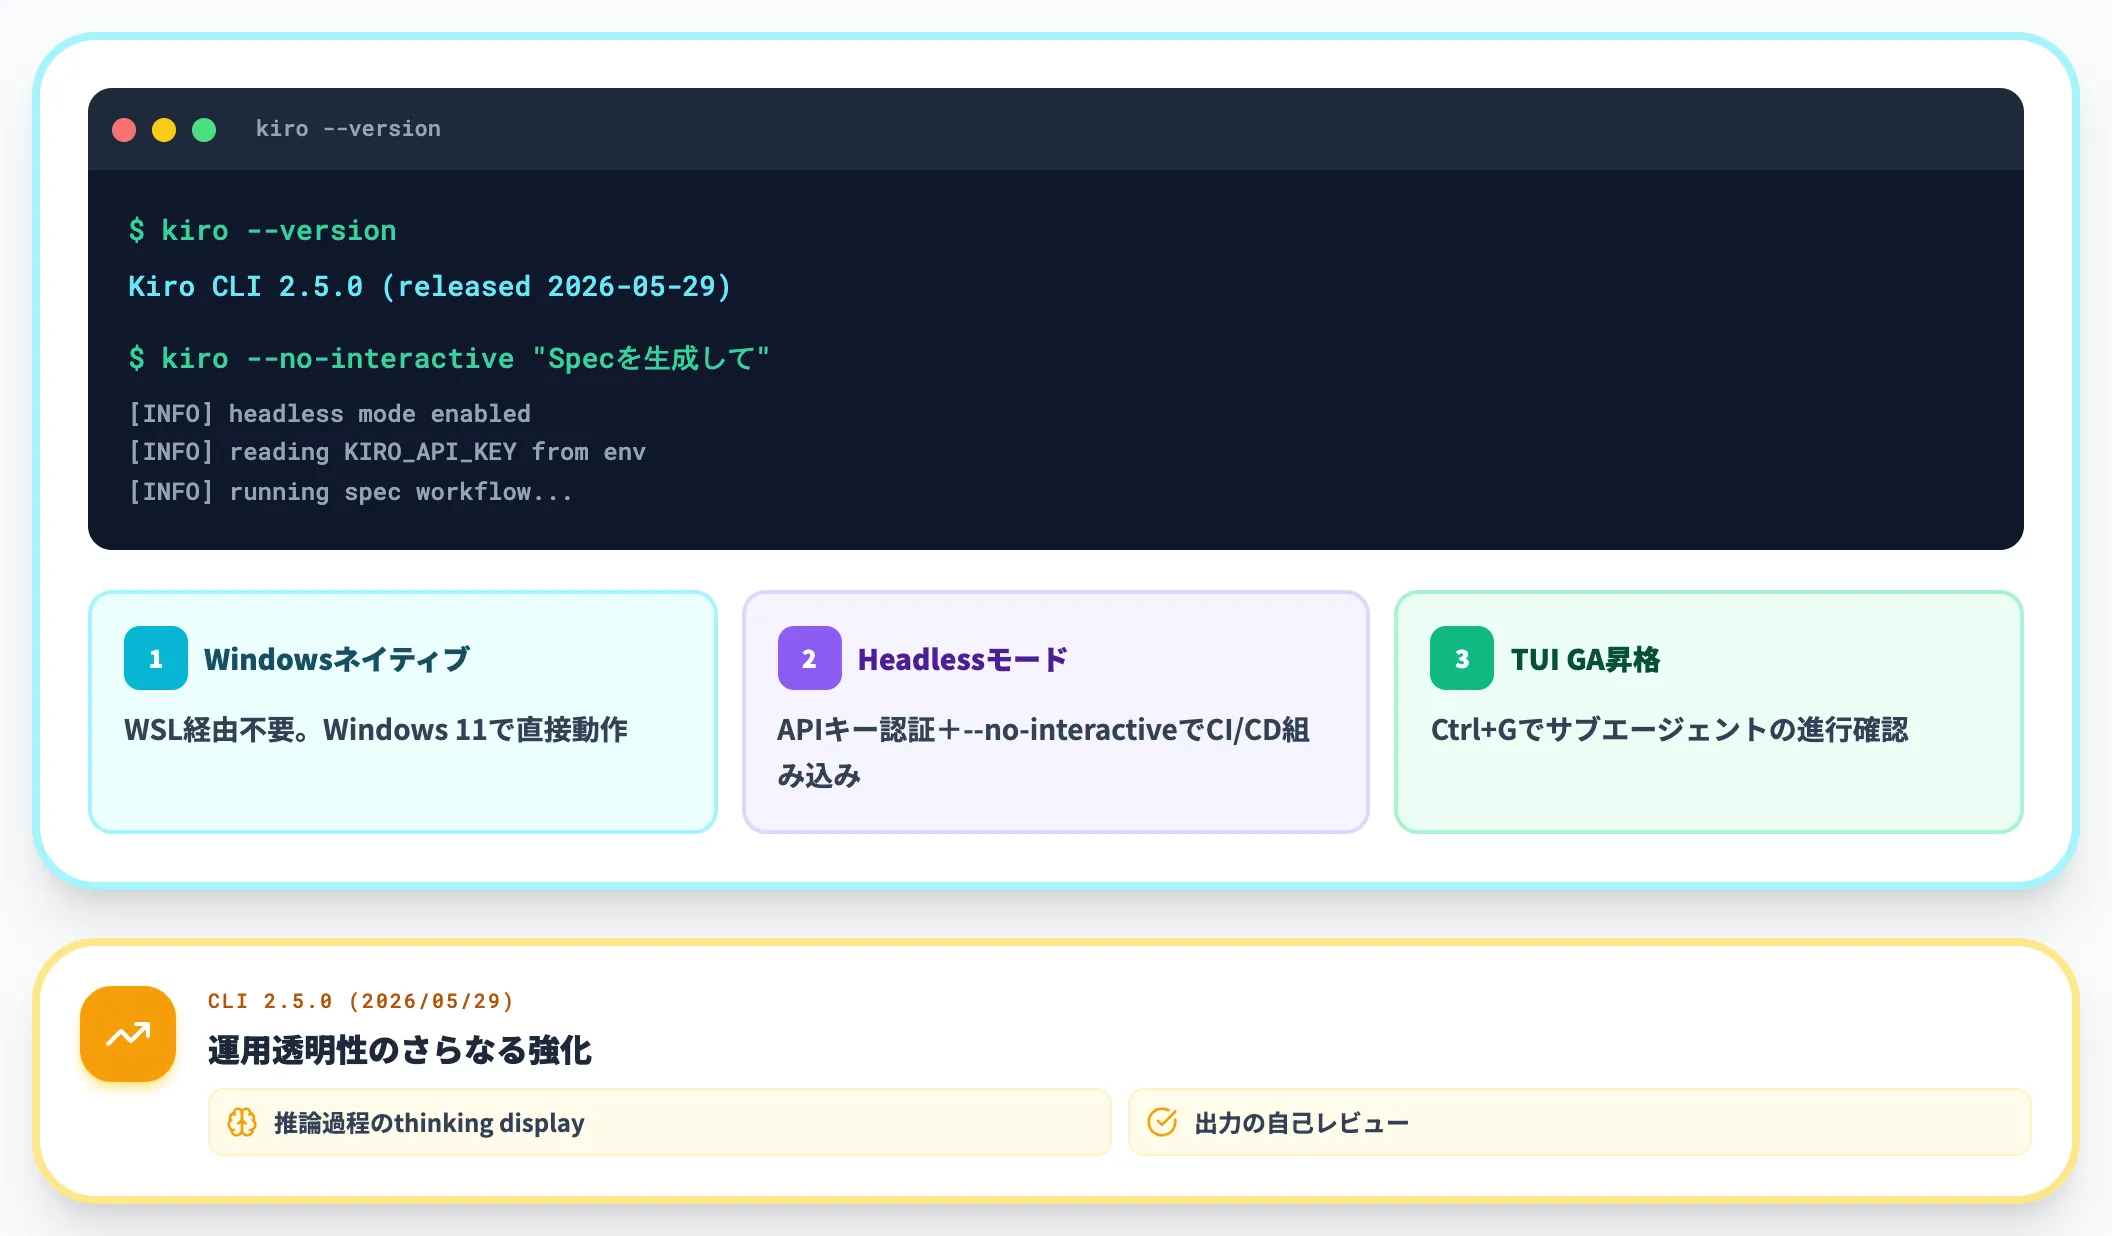
Task: Click the text 'Ctrl+Gでサブエージェントの進行確認'
Action: [x=1669, y=730]
